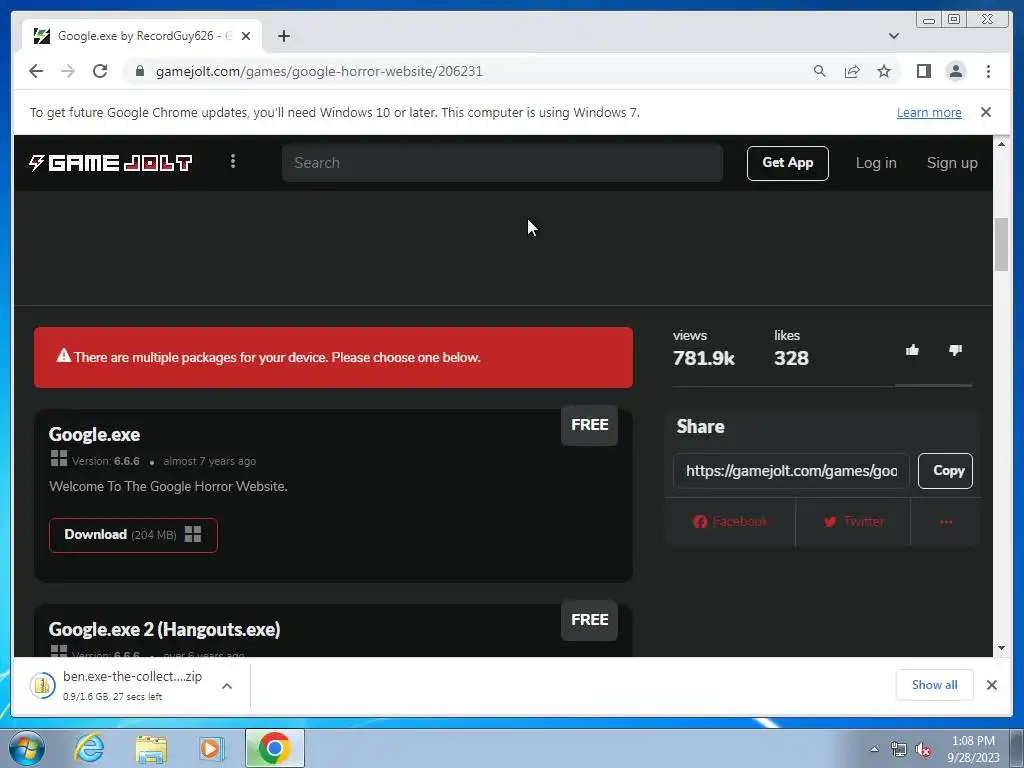Image resolution: width=1024 pixels, height=768 pixels.
Task: Click the Windows icon beside Version 6.6.6
Action: (x=59, y=458)
